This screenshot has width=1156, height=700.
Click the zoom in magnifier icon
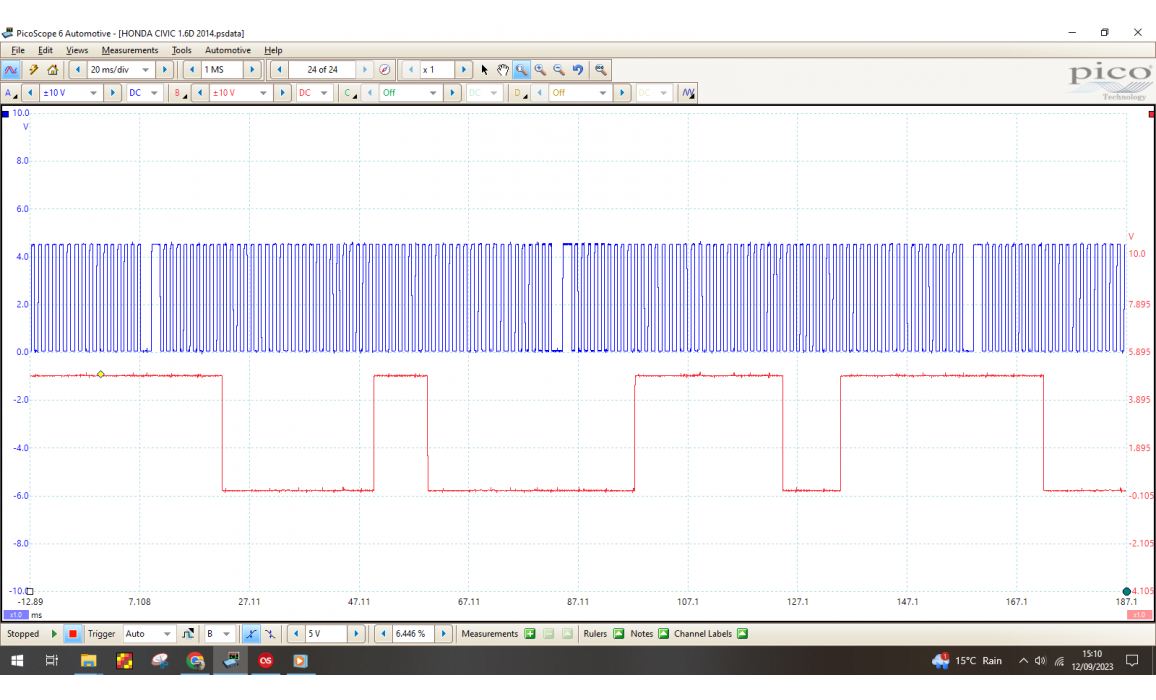point(540,70)
